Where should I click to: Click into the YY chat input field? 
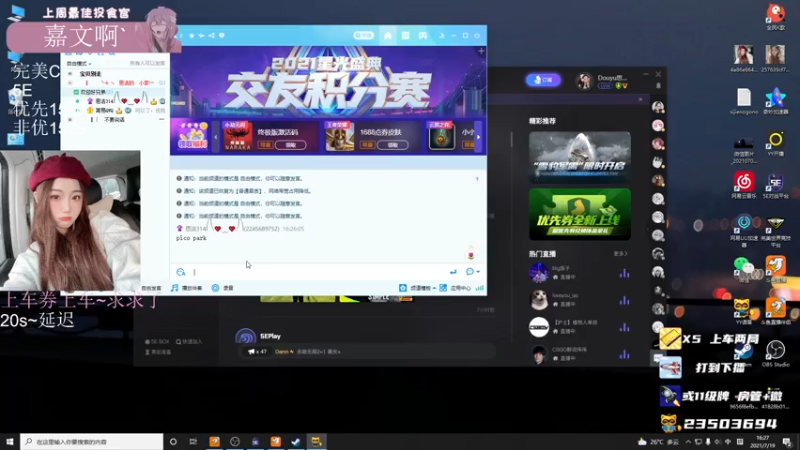(x=319, y=272)
